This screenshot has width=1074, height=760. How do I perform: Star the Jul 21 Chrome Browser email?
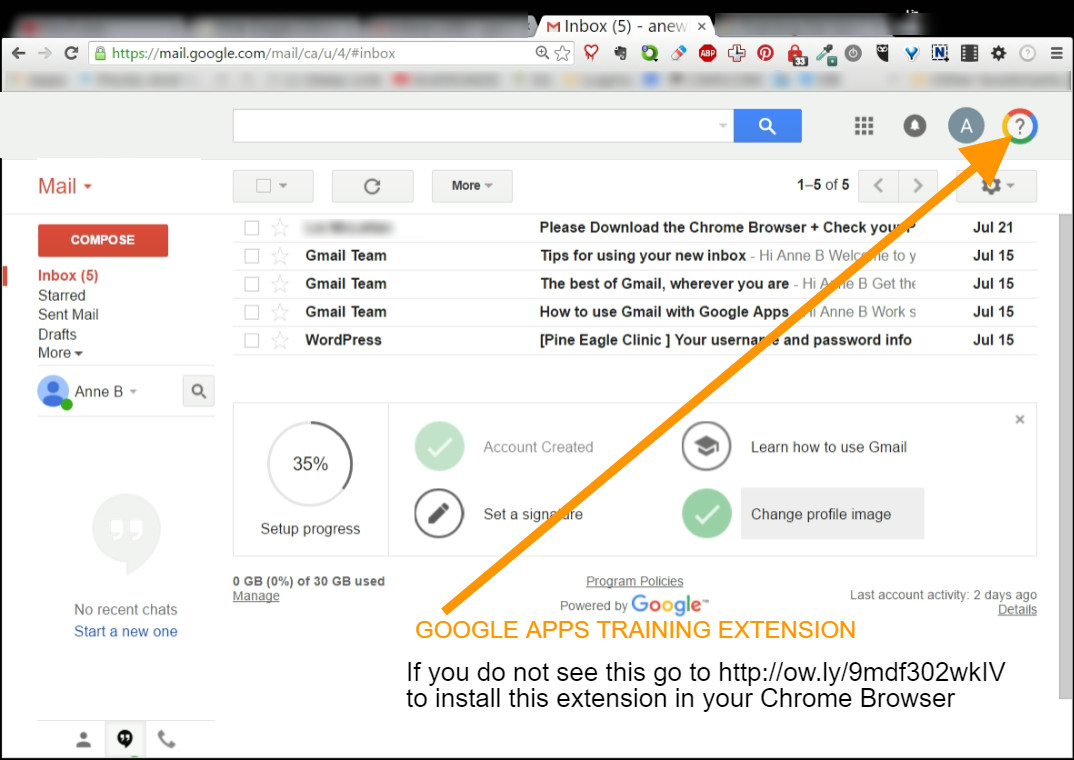(279, 227)
